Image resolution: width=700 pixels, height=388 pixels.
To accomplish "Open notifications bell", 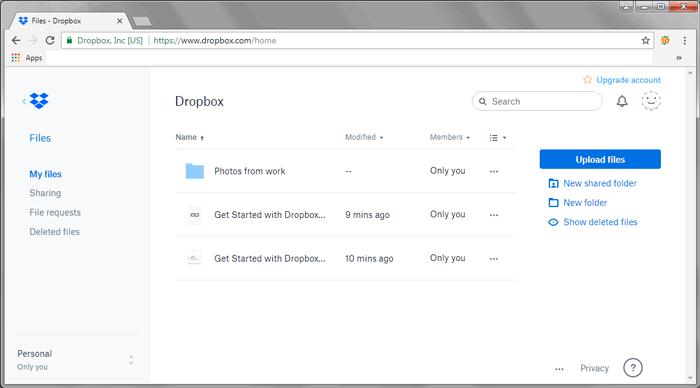I will click(x=622, y=101).
